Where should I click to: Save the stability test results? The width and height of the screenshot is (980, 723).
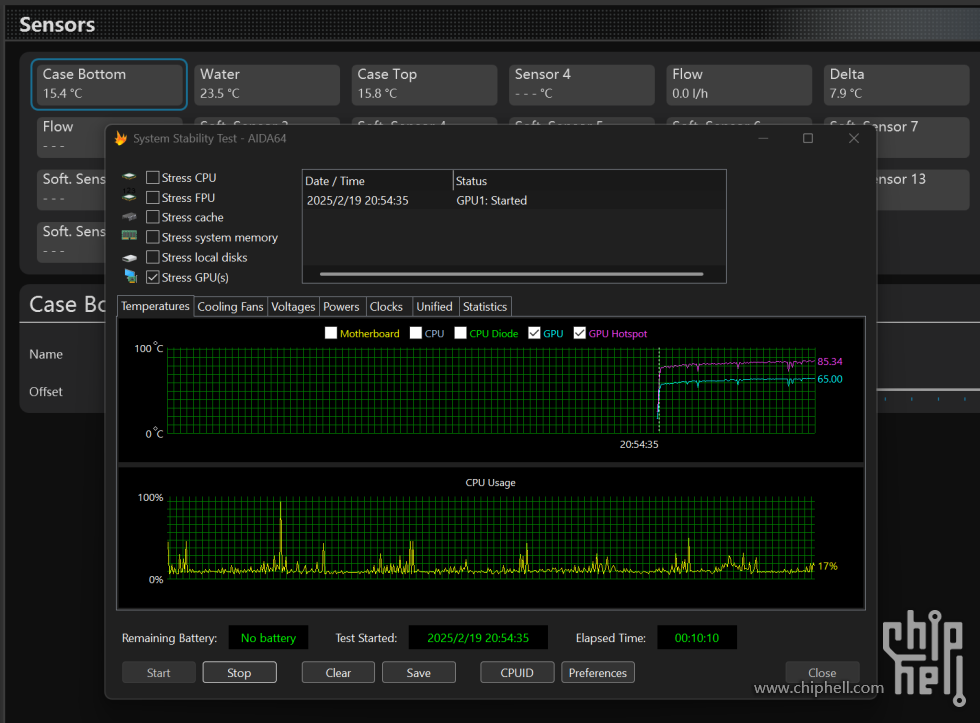419,672
